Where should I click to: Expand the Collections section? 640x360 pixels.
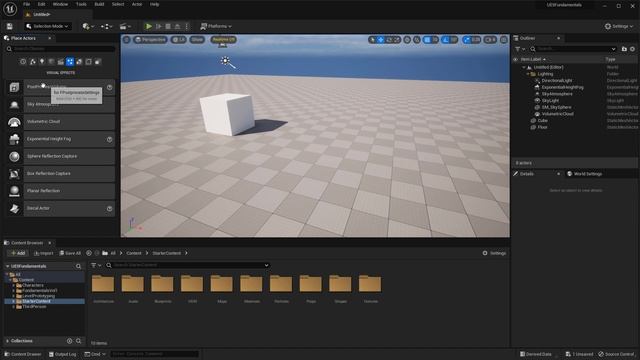point(7,341)
